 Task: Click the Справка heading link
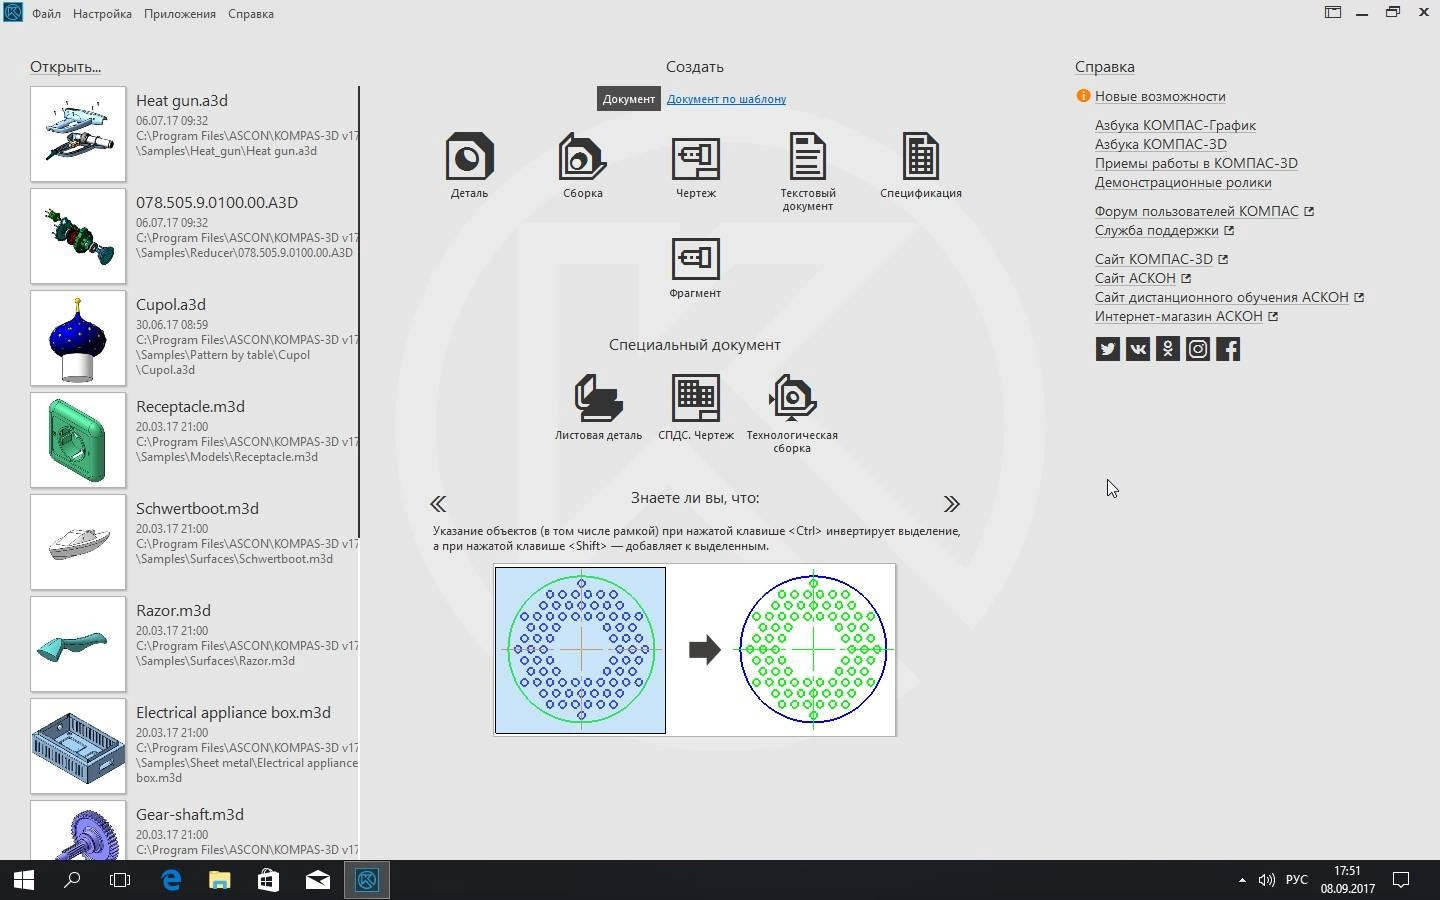1104,67
